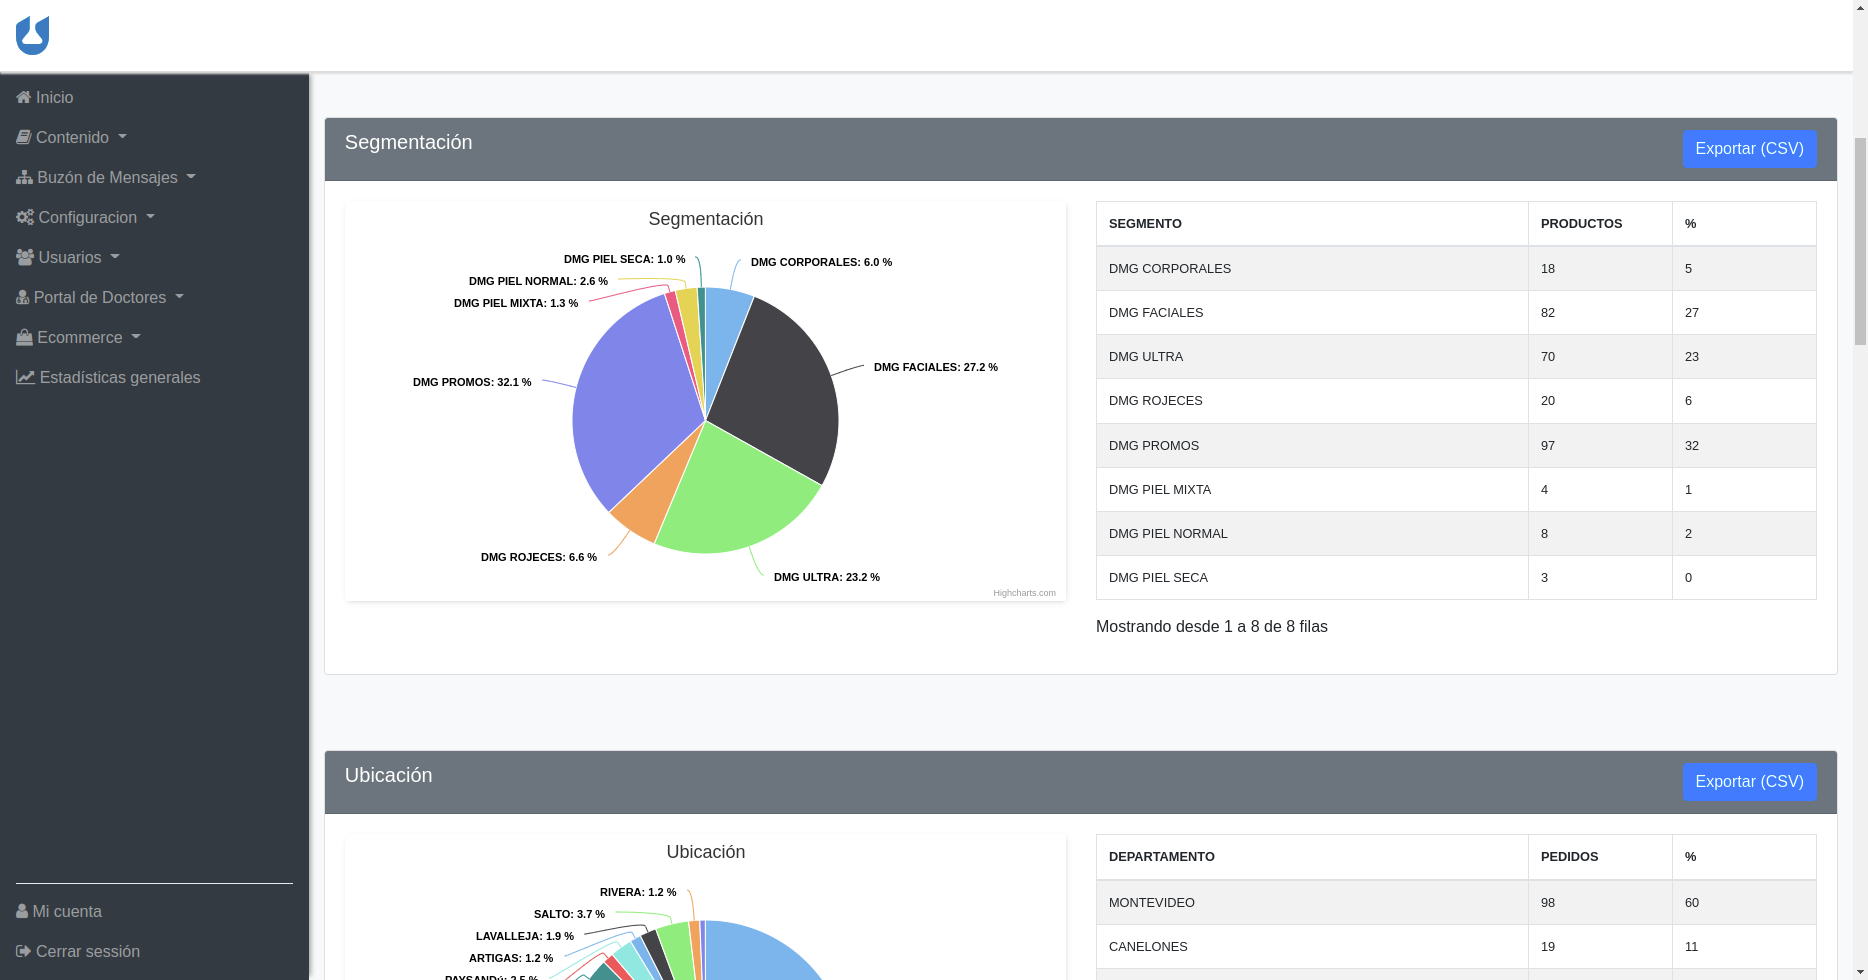
Task: Click the 'DMG PROMOS: 32.1 %' chart label
Action: click(472, 382)
